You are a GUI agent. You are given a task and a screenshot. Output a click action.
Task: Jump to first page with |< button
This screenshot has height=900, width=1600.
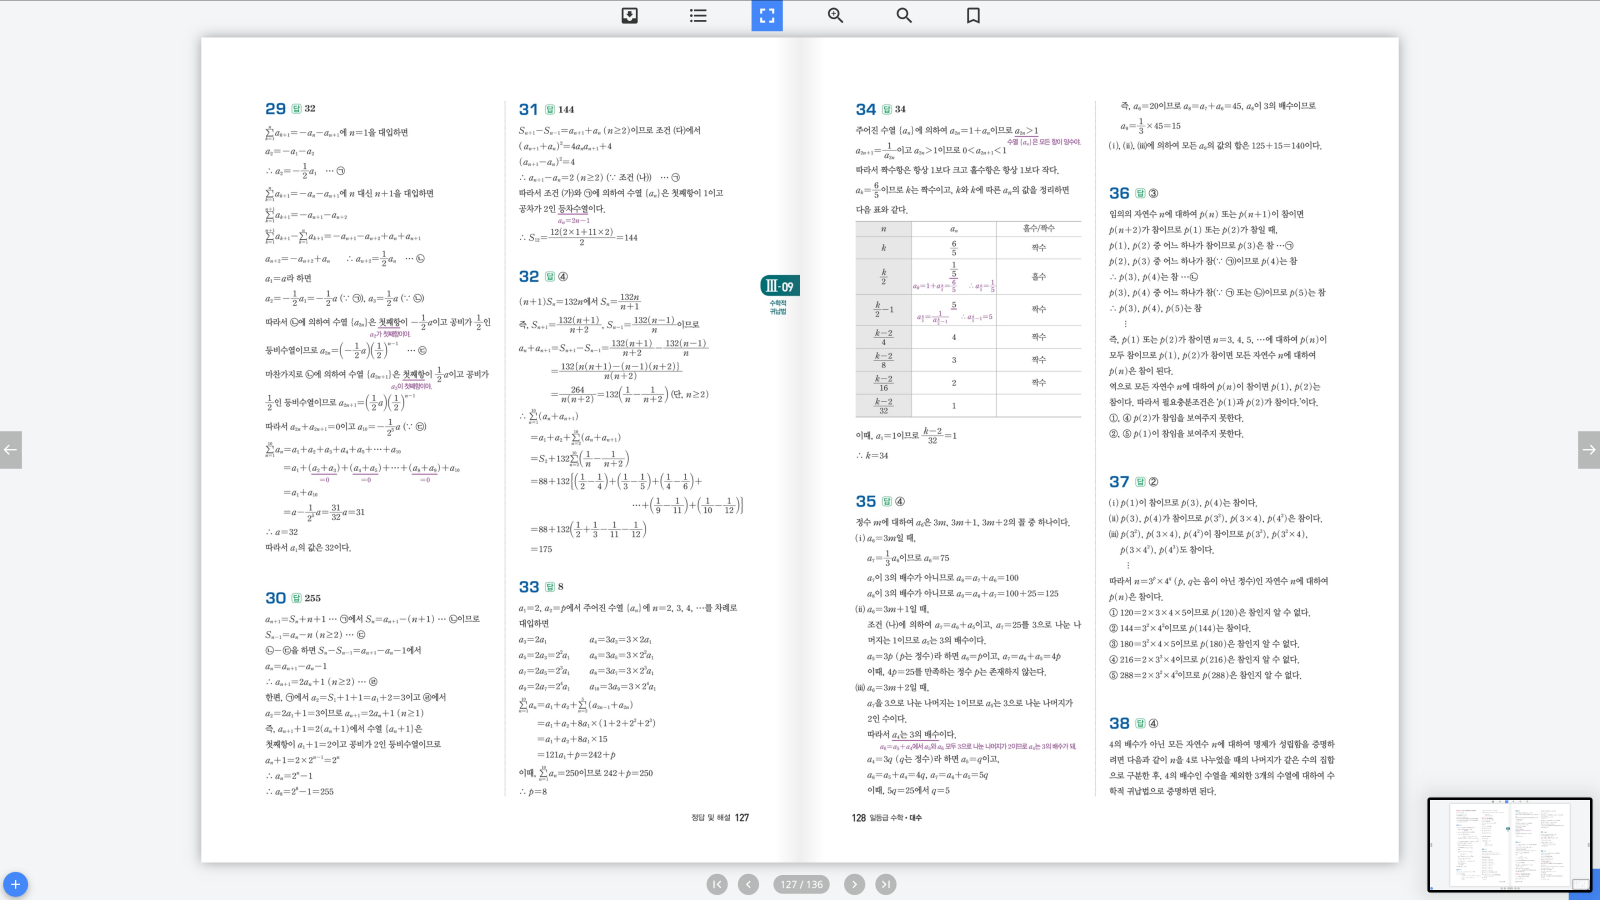coord(716,884)
